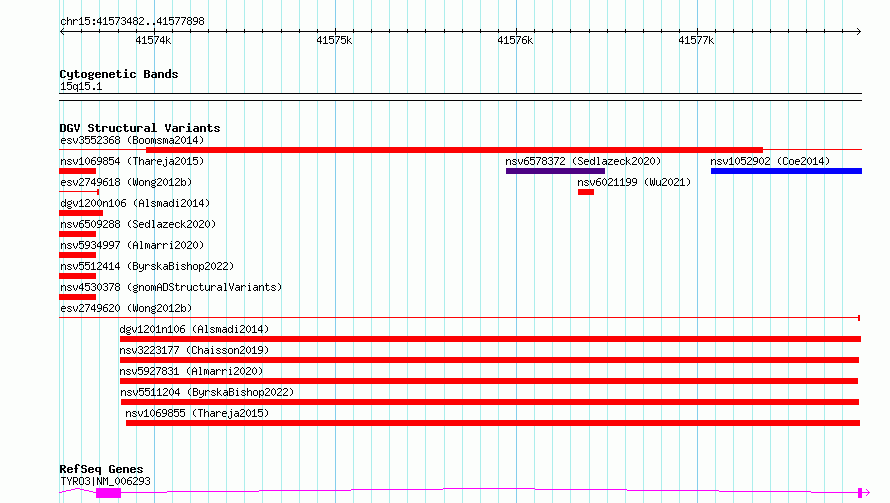Click the nsv5934997 (Almarri2020) label
Image resolution: width=890 pixels, height=503 pixels.
coord(132,245)
